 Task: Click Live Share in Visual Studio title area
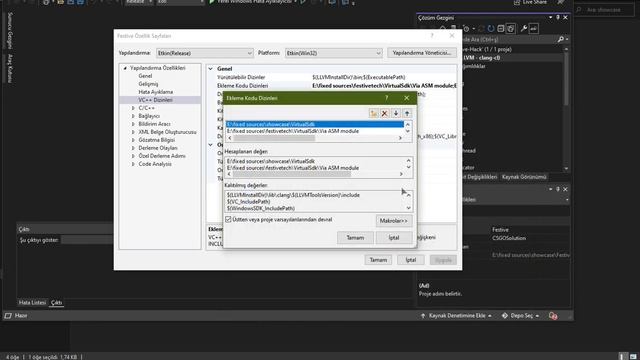tap(530, 2)
